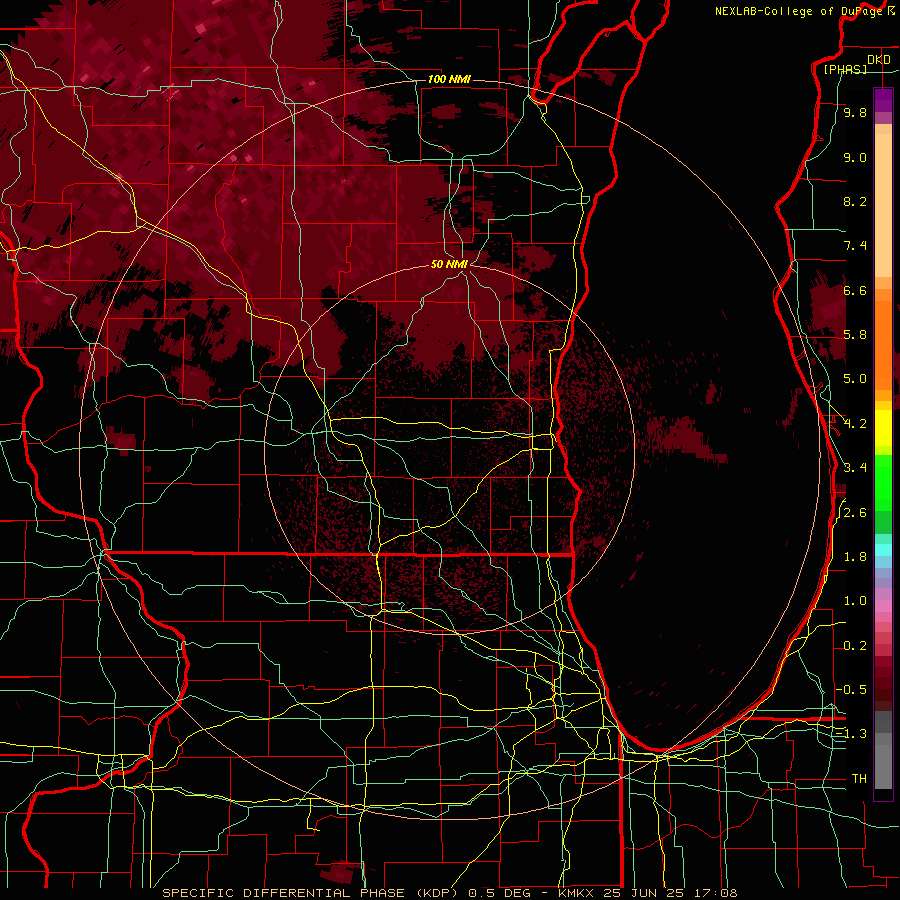
Task: Click the [PHAS] unit label
Action: point(845,70)
